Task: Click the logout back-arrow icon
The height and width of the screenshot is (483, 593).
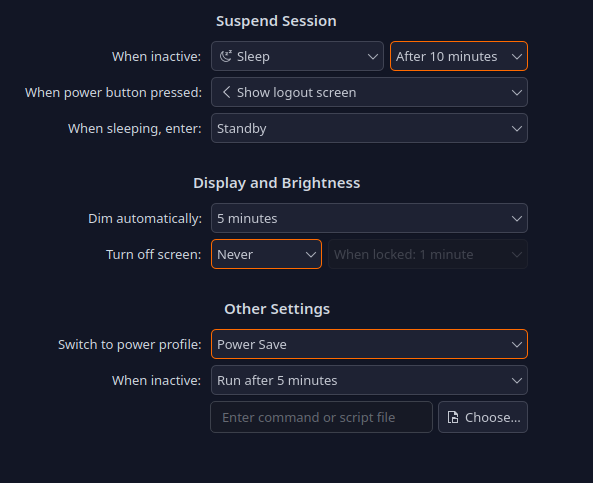Action: [x=226, y=92]
